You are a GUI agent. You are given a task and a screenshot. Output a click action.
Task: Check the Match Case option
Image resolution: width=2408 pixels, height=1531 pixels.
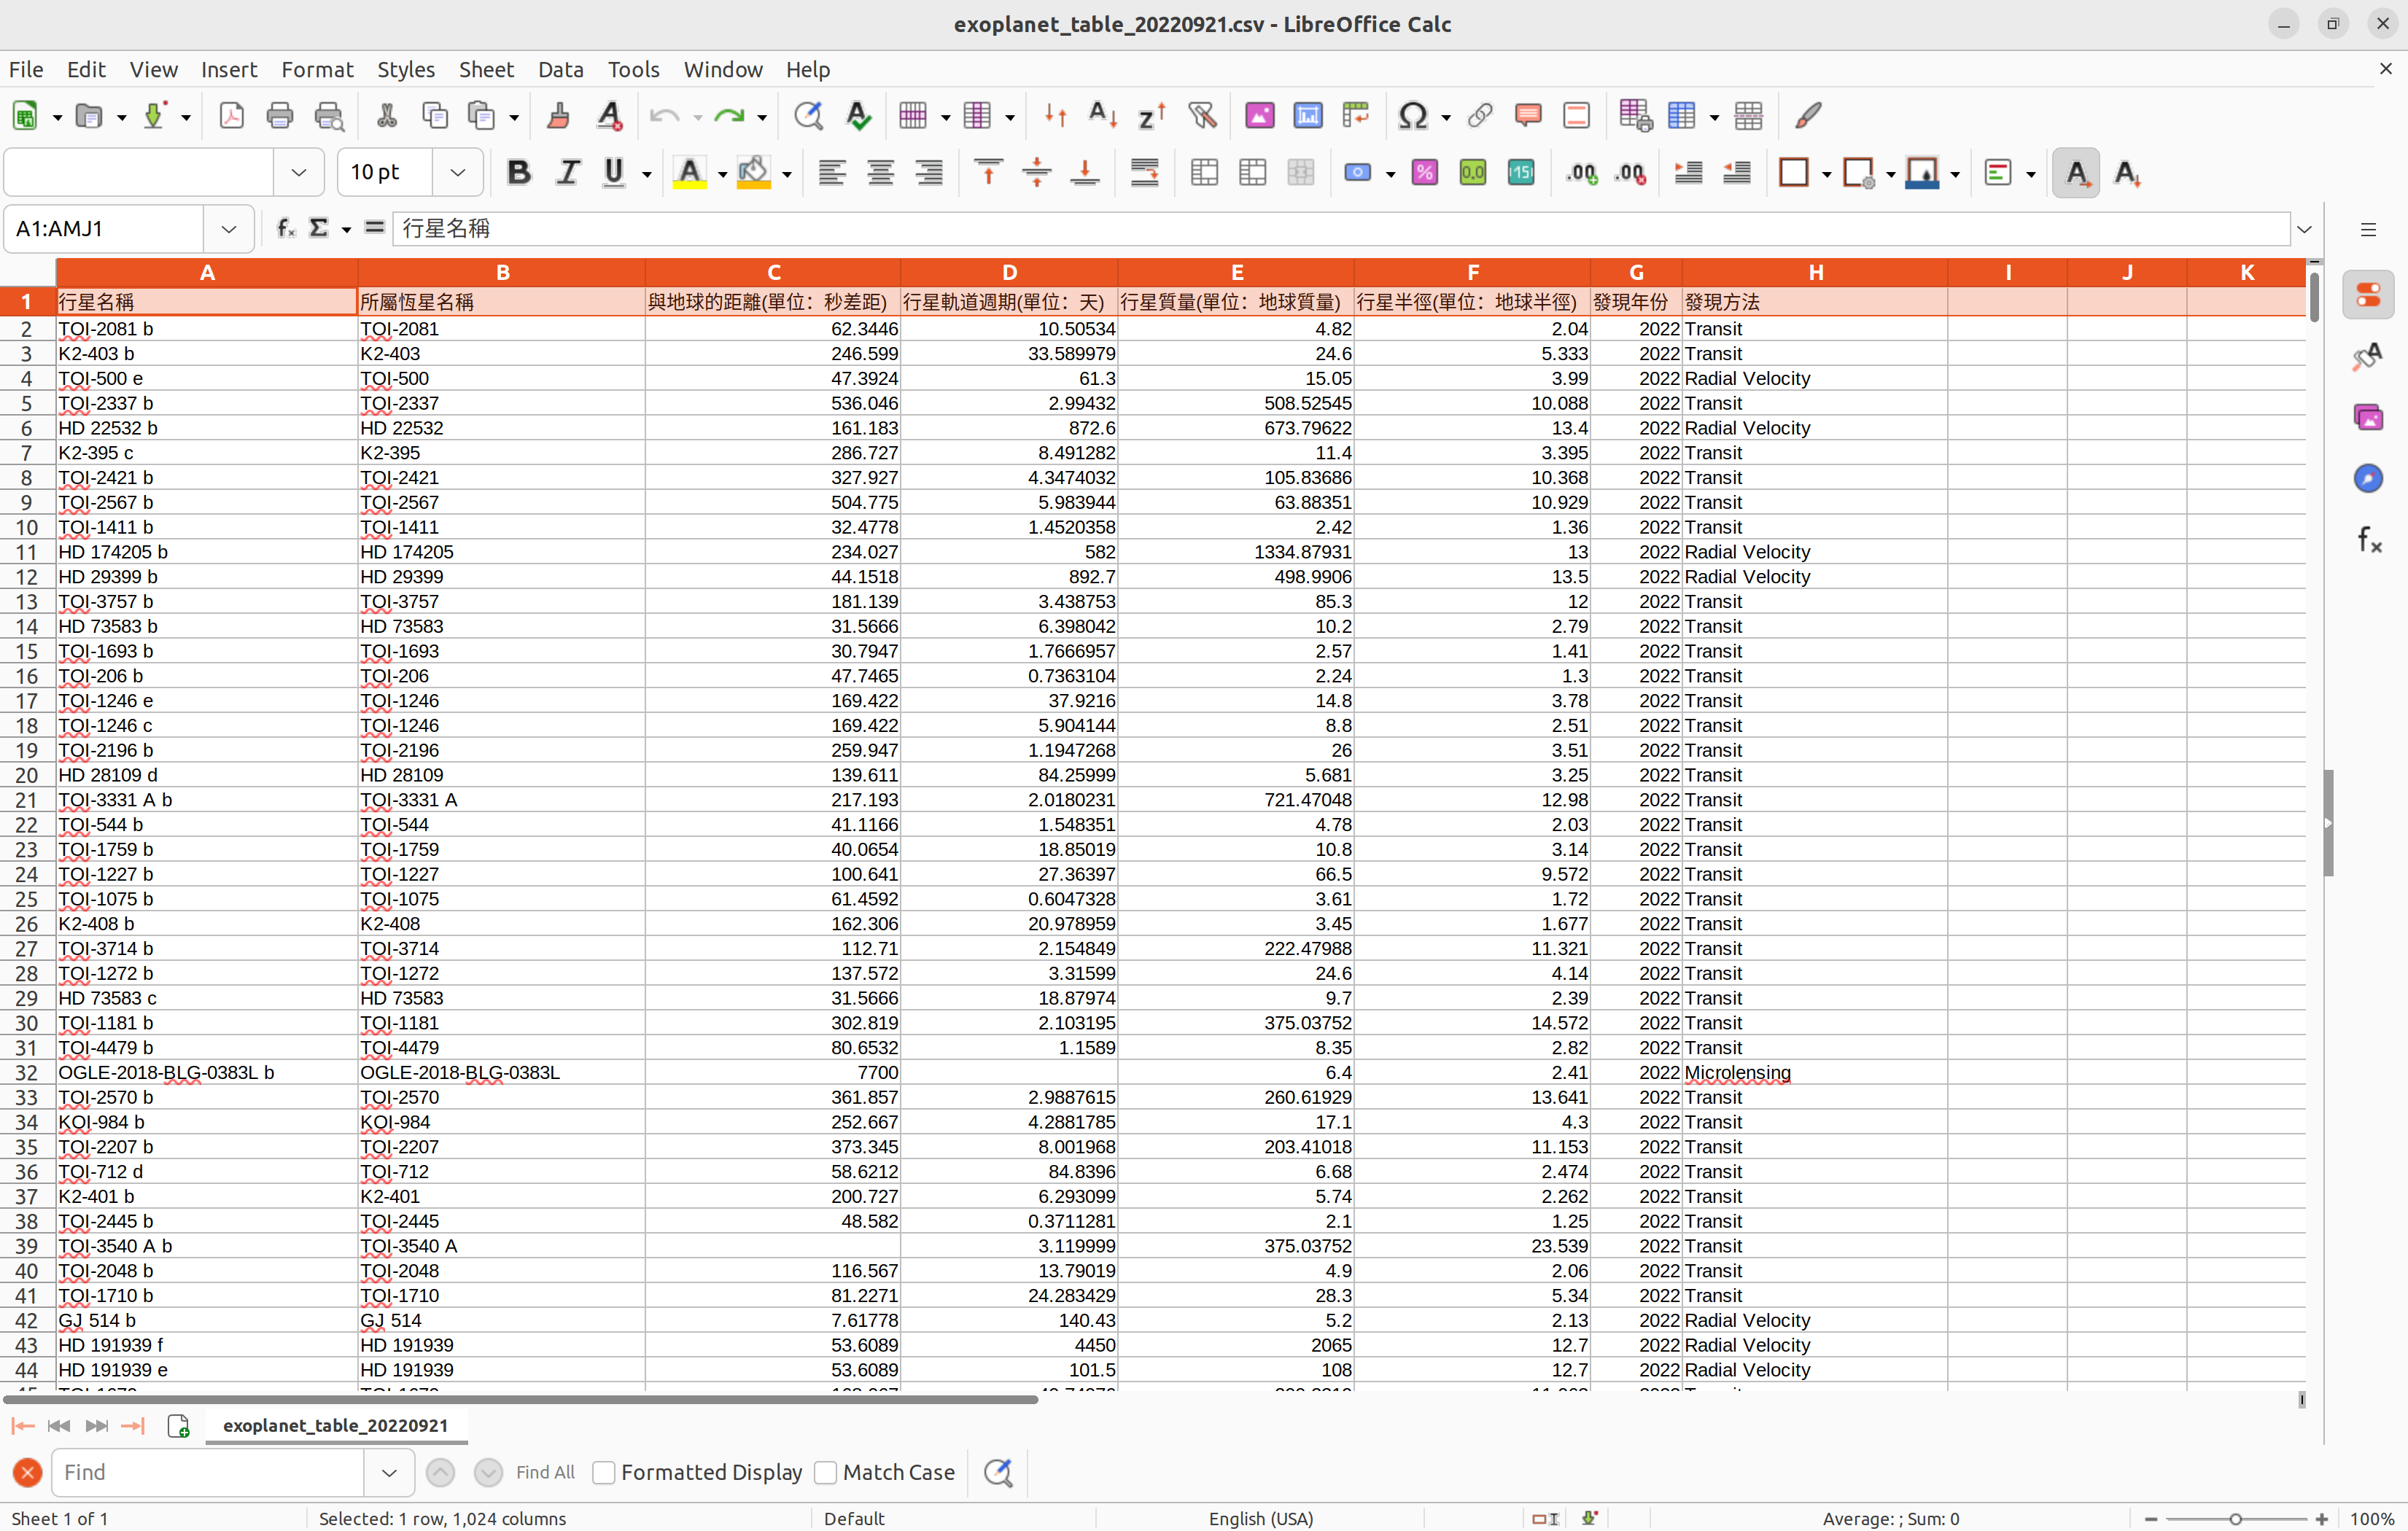[x=826, y=1472]
